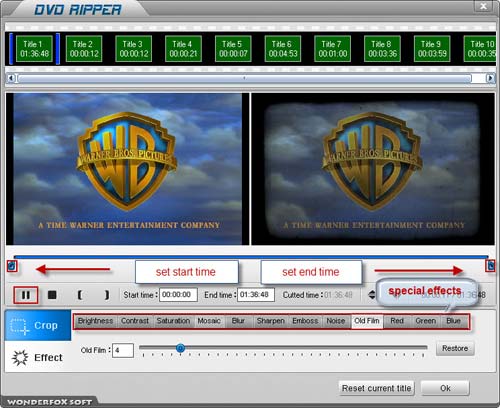The width and height of the screenshot is (500, 408).
Task: Click the start trim handle on timeline
Action: (12, 266)
